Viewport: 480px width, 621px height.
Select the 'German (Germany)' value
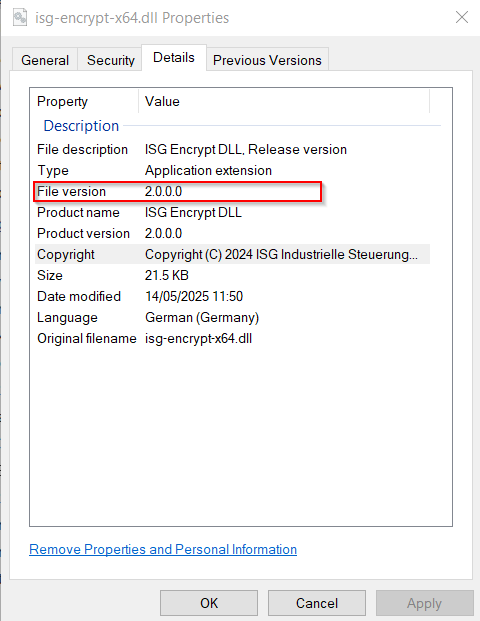coord(202,317)
